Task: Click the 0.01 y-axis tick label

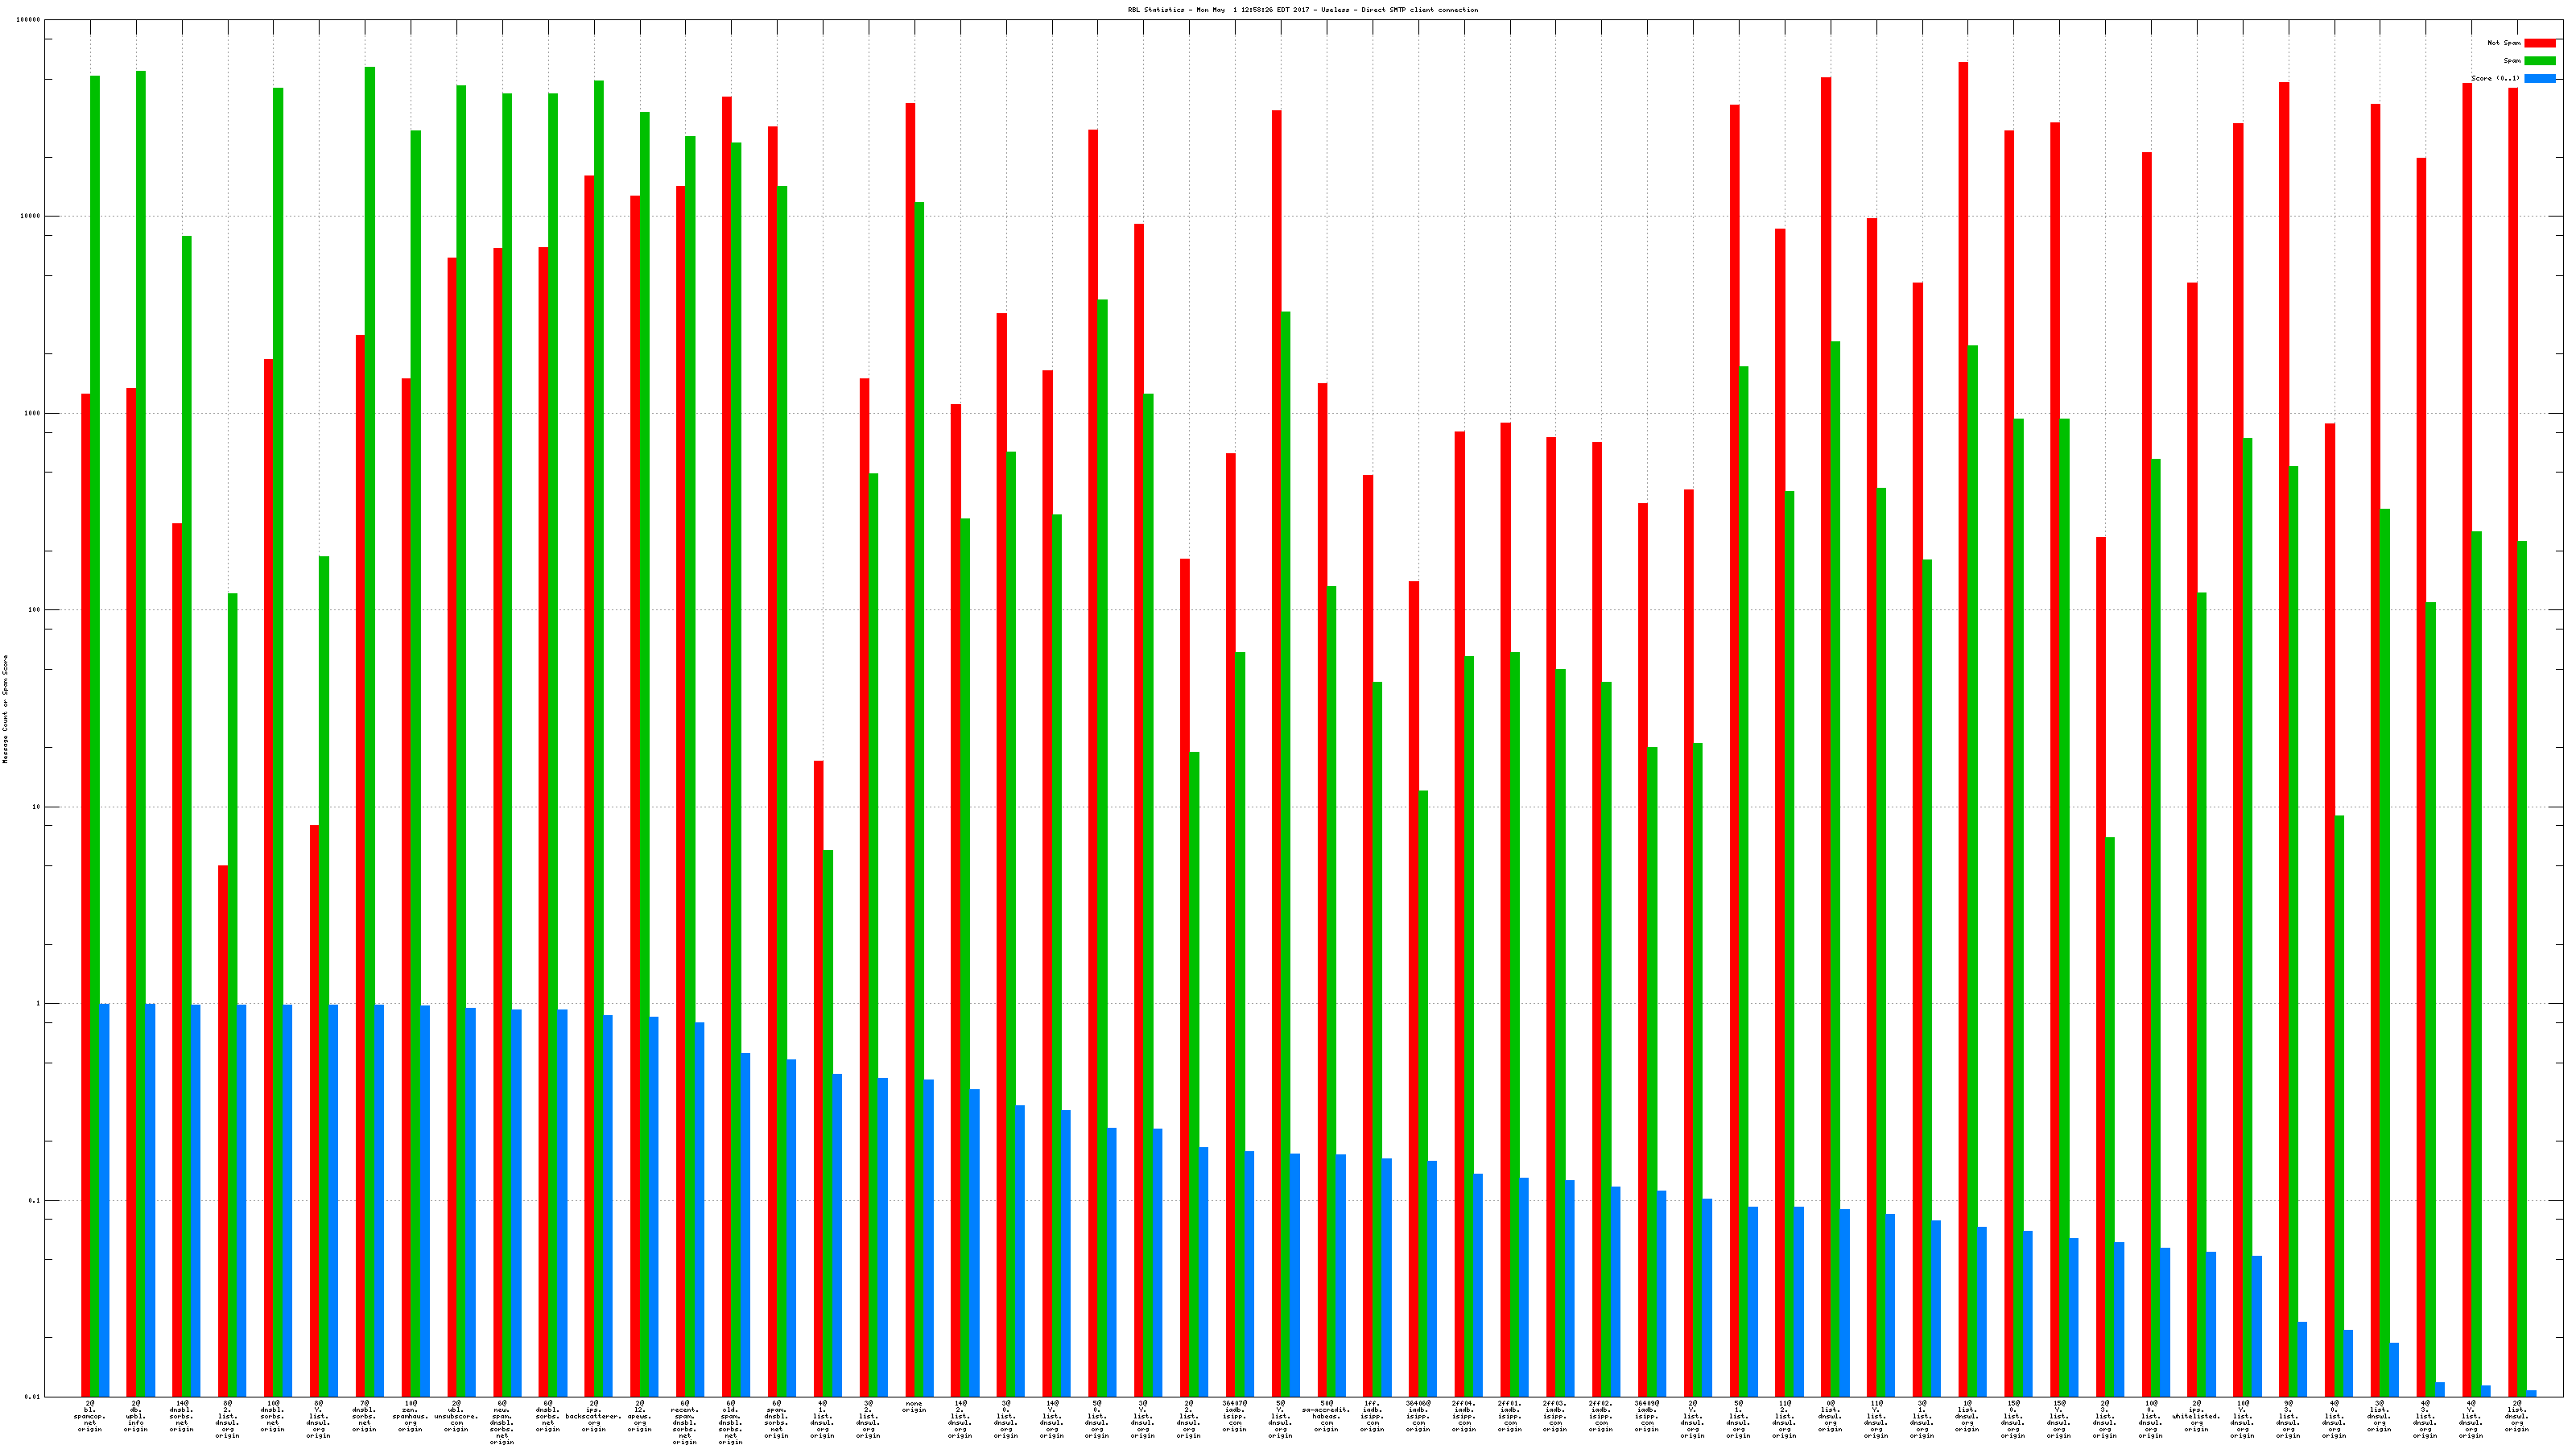Action: pos(32,1397)
